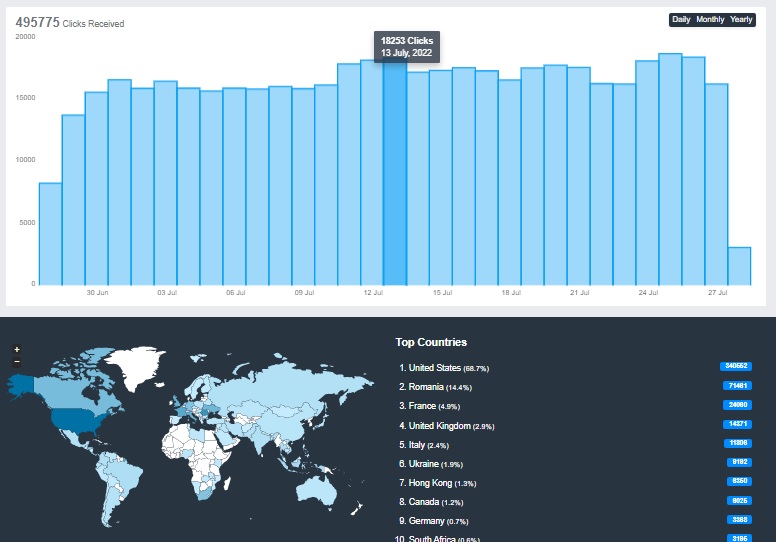Viewport: 776px width, 542px height.
Task: Switch the chart to Daily view
Action: (681, 19)
